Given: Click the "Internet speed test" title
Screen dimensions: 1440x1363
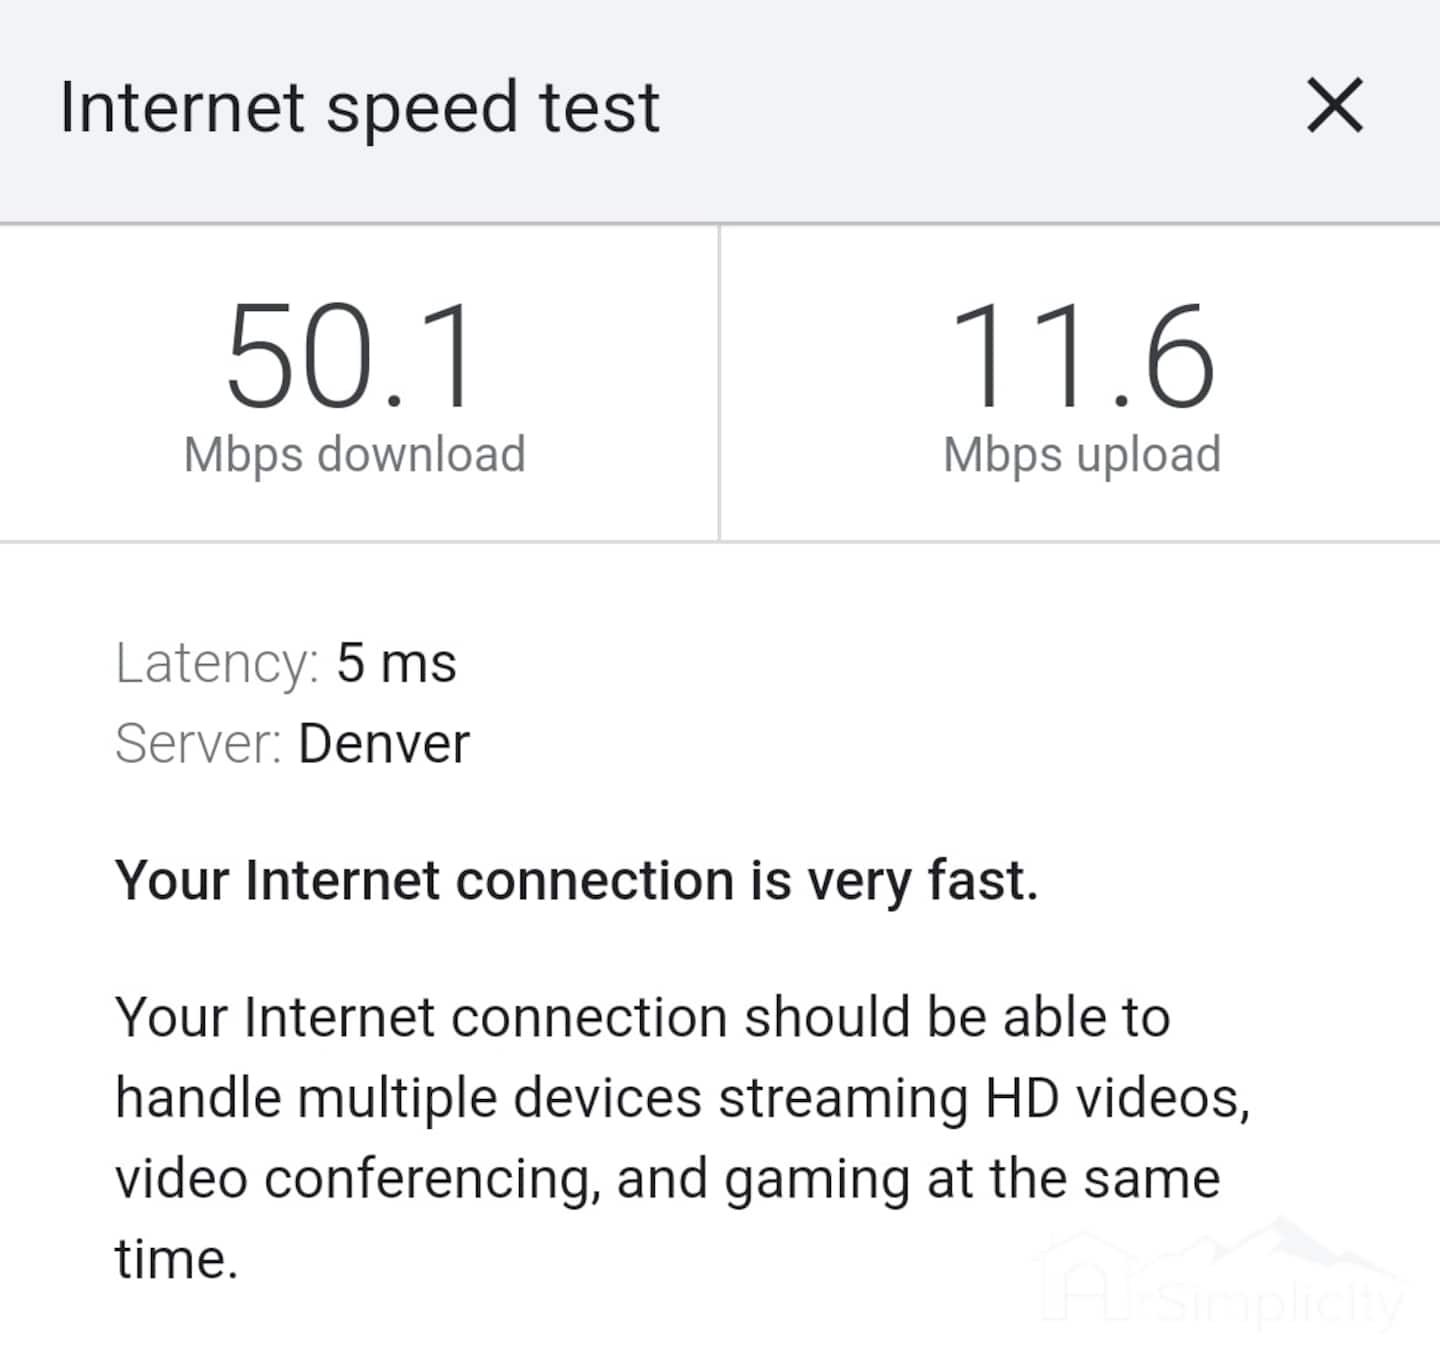Looking at the screenshot, I should coord(359,107).
